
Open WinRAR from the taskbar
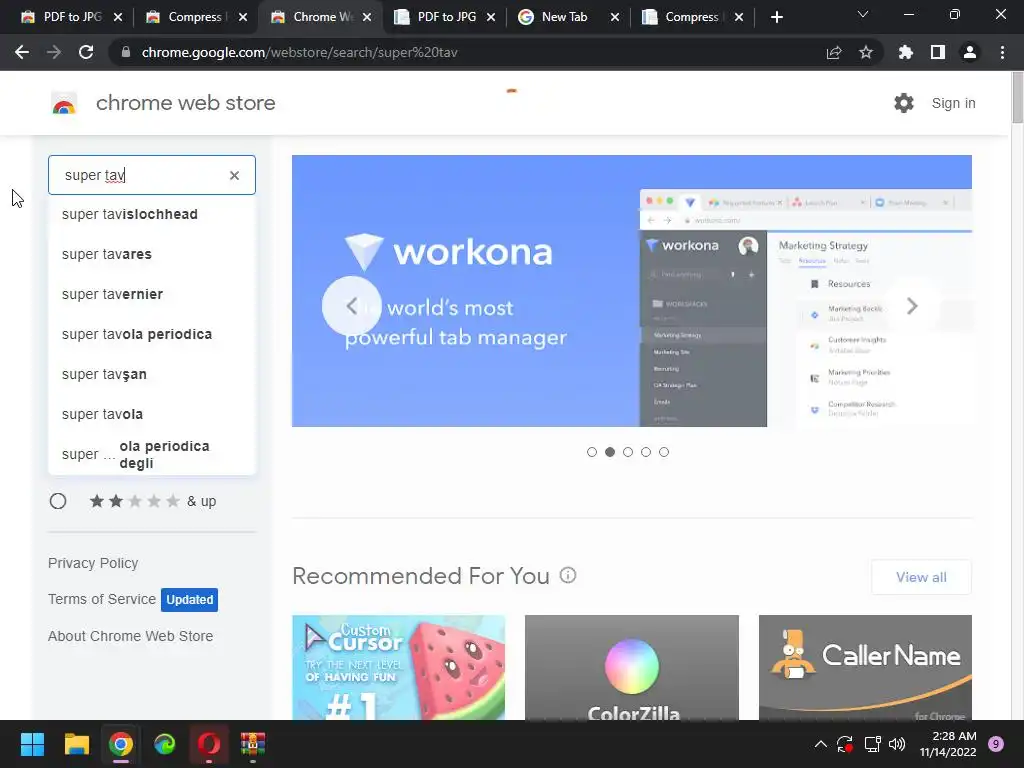pyautogui.click(x=253, y=744)
